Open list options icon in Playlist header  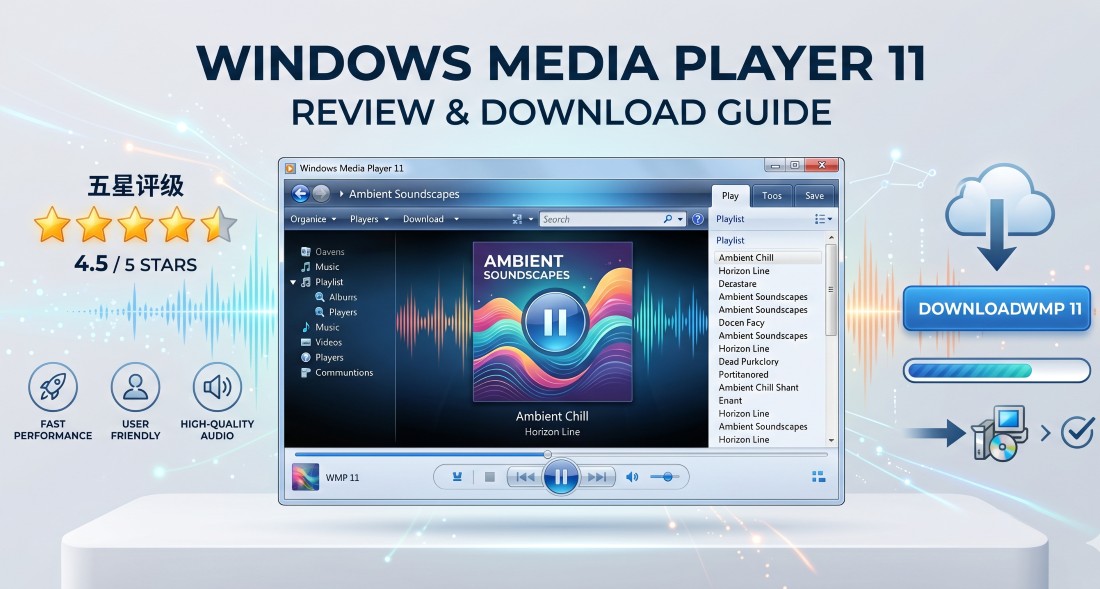tap(821, 219)
